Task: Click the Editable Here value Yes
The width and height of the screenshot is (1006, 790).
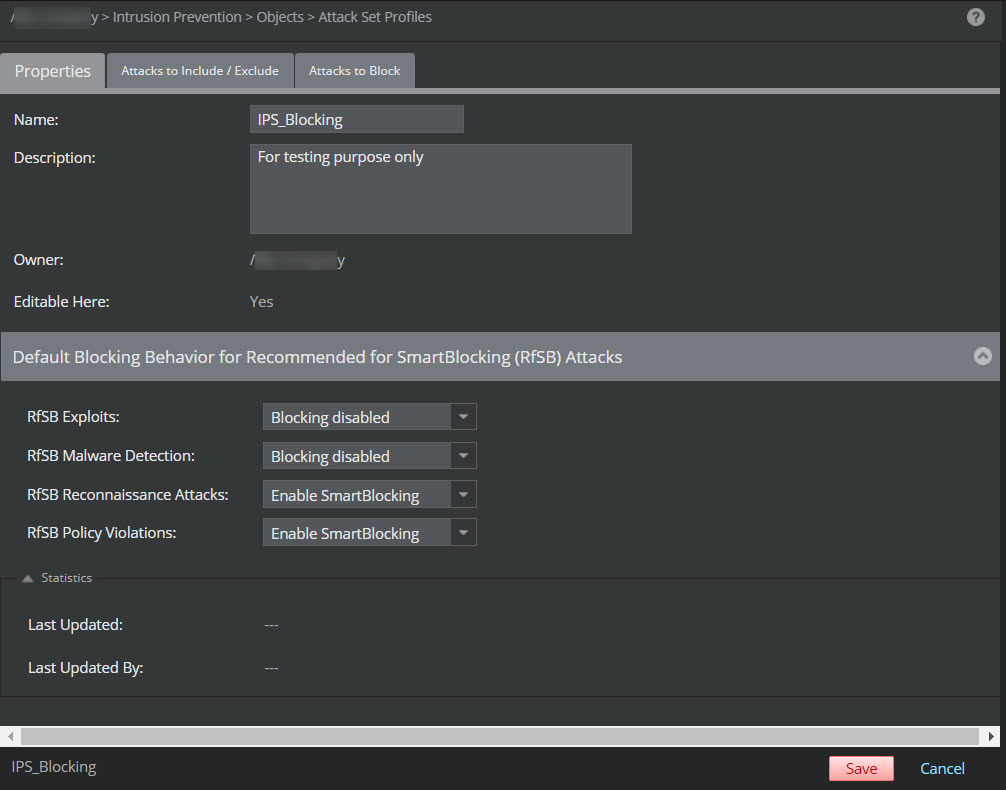Action: click(x=261, y=302)
